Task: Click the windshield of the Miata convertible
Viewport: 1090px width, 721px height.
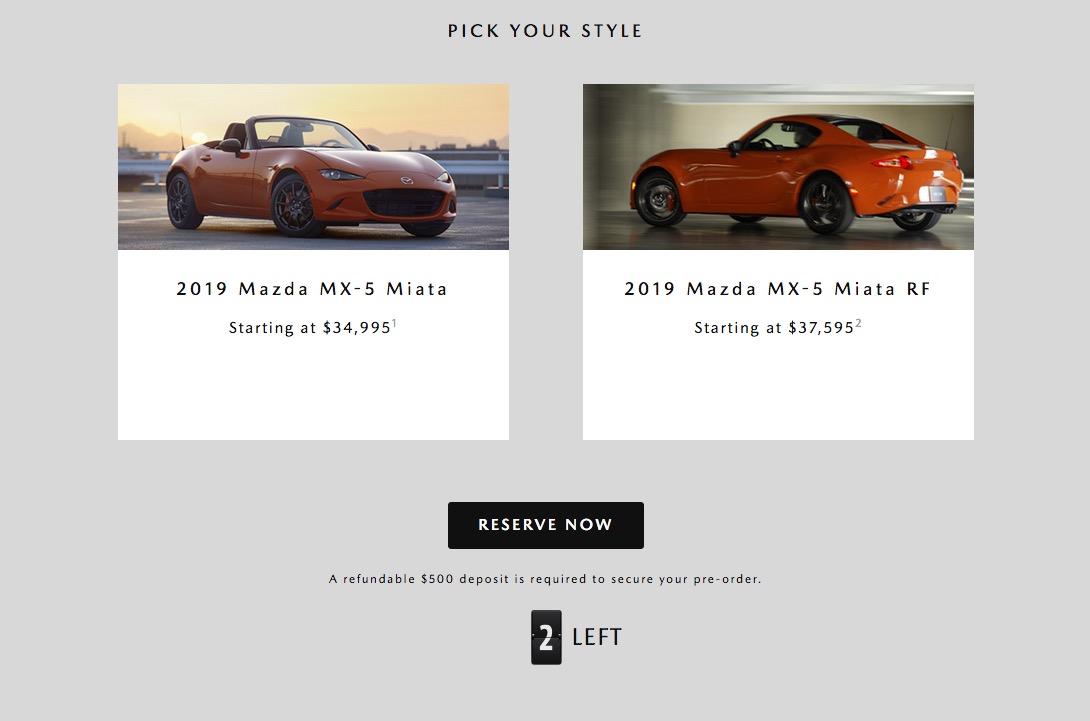Action: (305, 133)
